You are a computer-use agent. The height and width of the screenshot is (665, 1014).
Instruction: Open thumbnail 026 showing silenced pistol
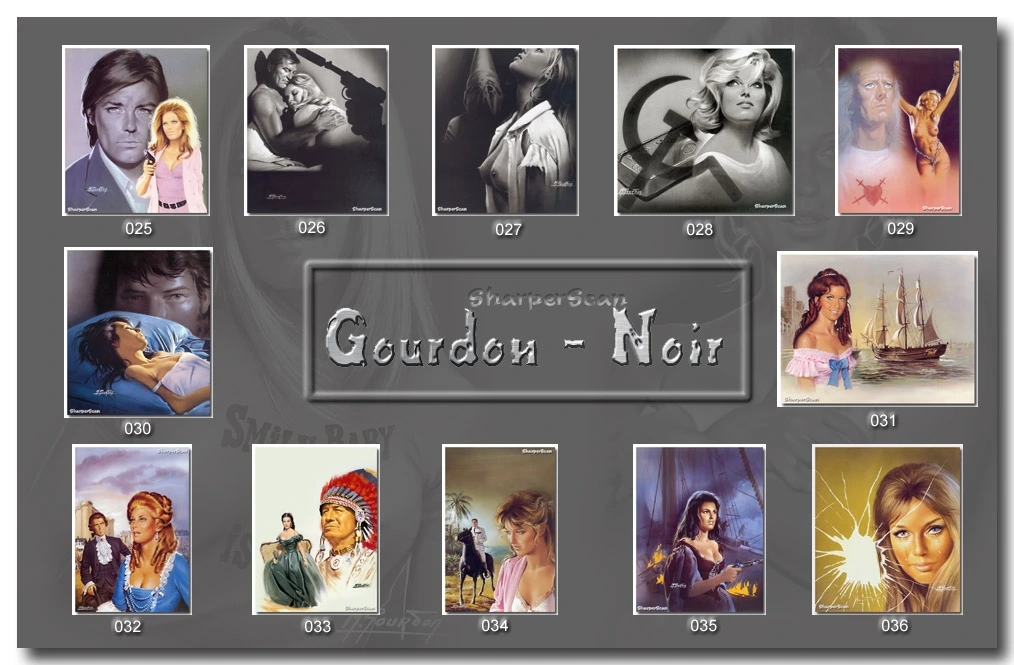tap(316, 130)
